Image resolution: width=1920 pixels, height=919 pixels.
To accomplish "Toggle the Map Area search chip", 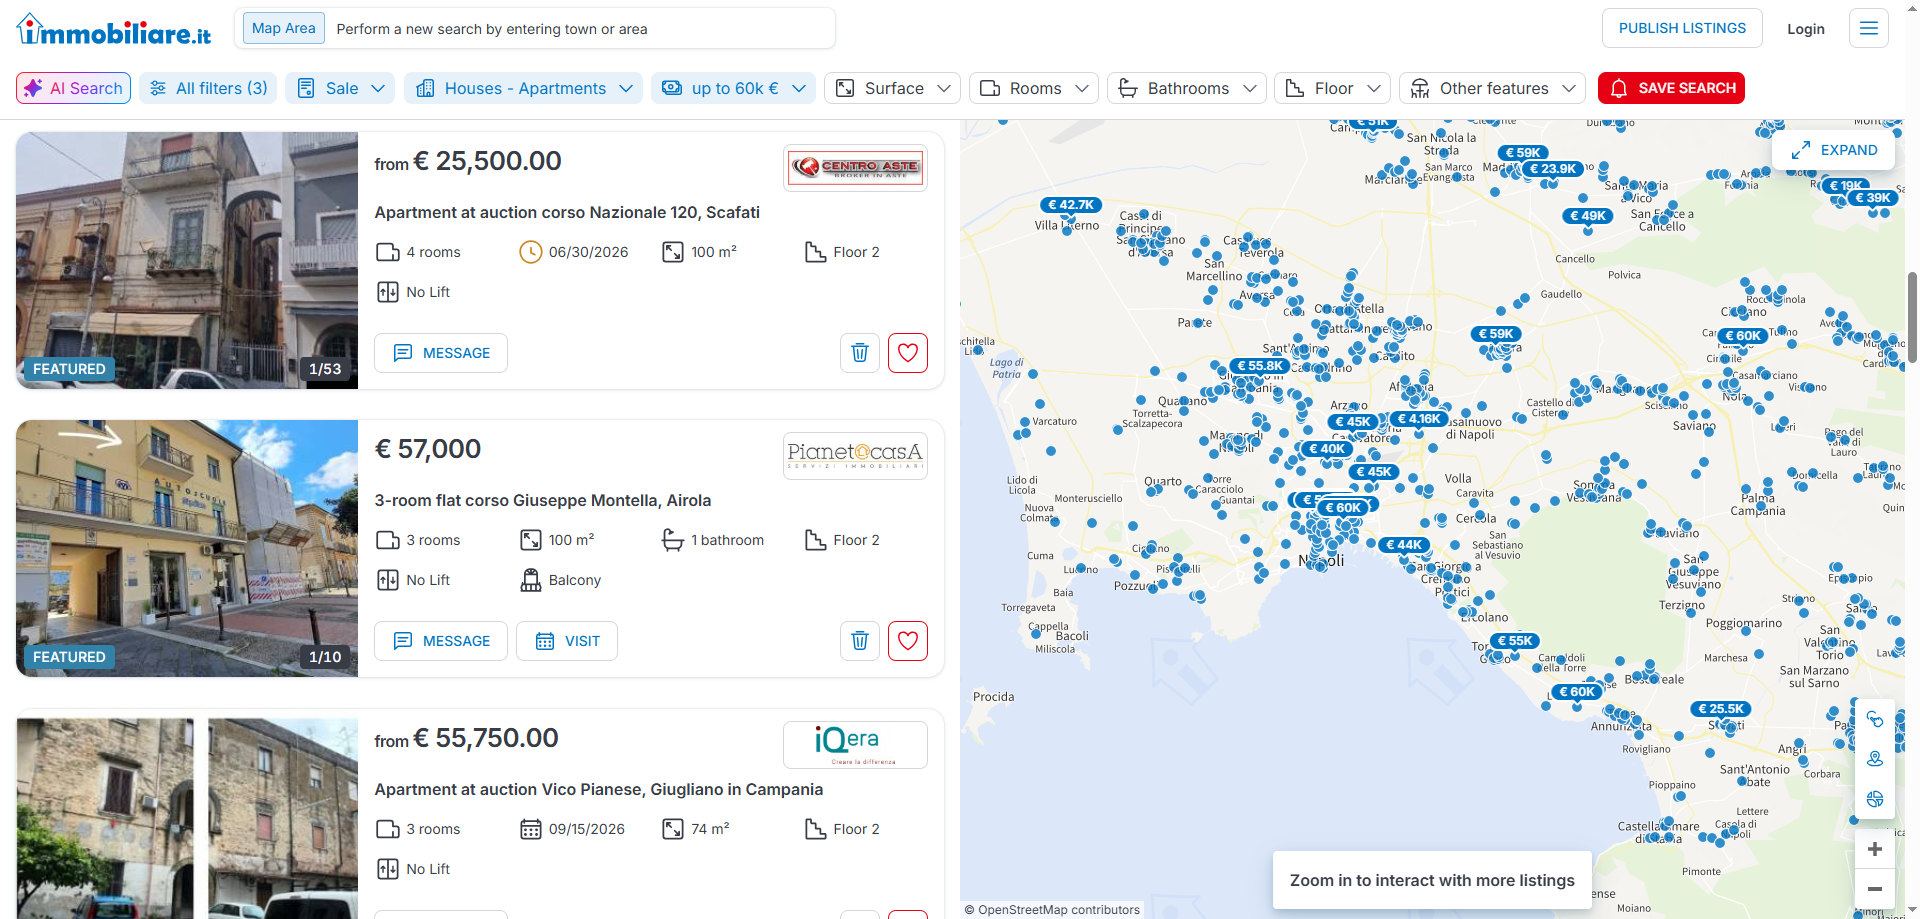I will click(283, 28).
